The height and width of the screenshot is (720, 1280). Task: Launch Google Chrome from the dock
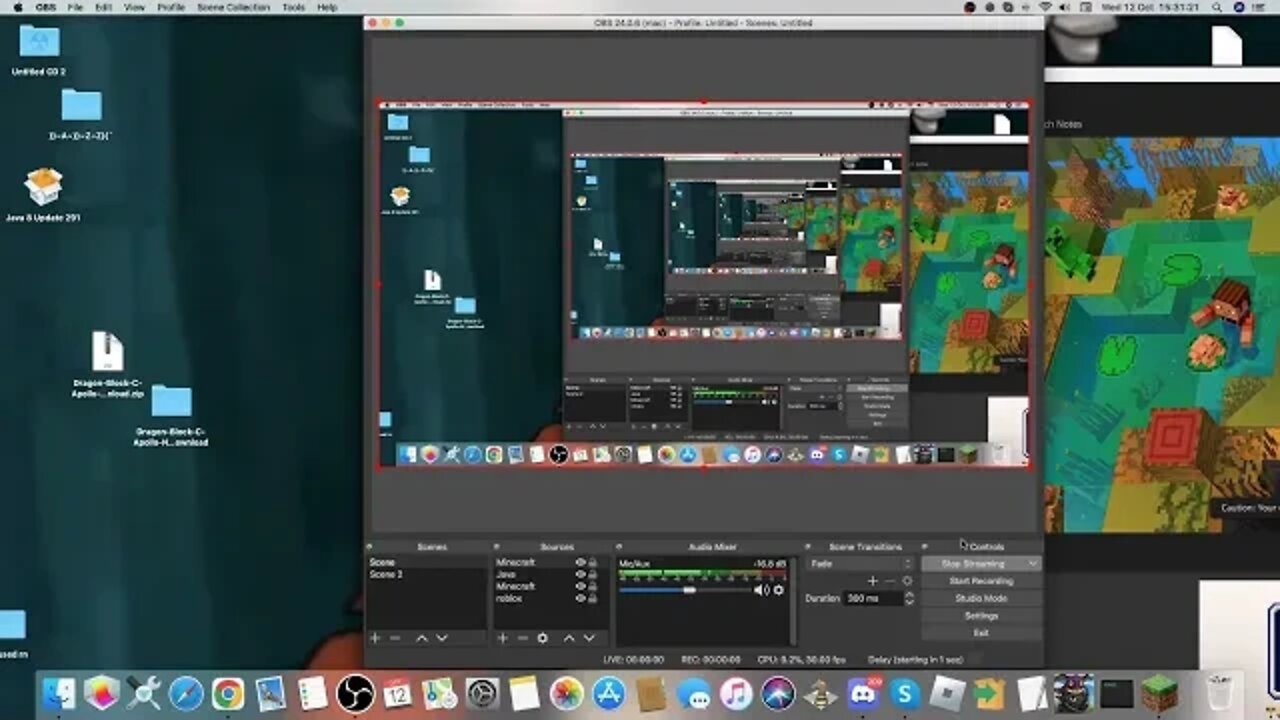[x=228, y=693]
